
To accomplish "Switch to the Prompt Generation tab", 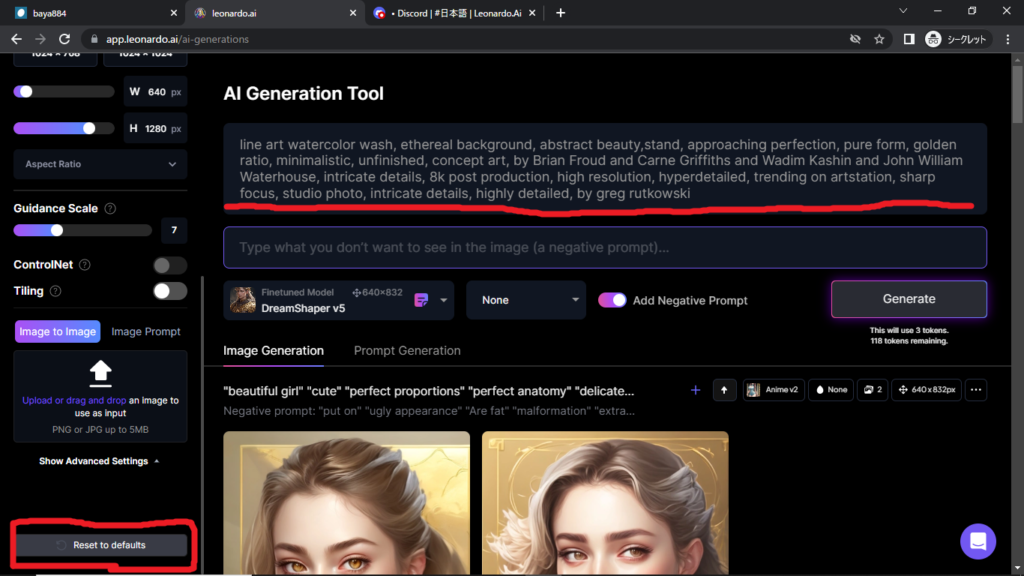I will [407, 351].
